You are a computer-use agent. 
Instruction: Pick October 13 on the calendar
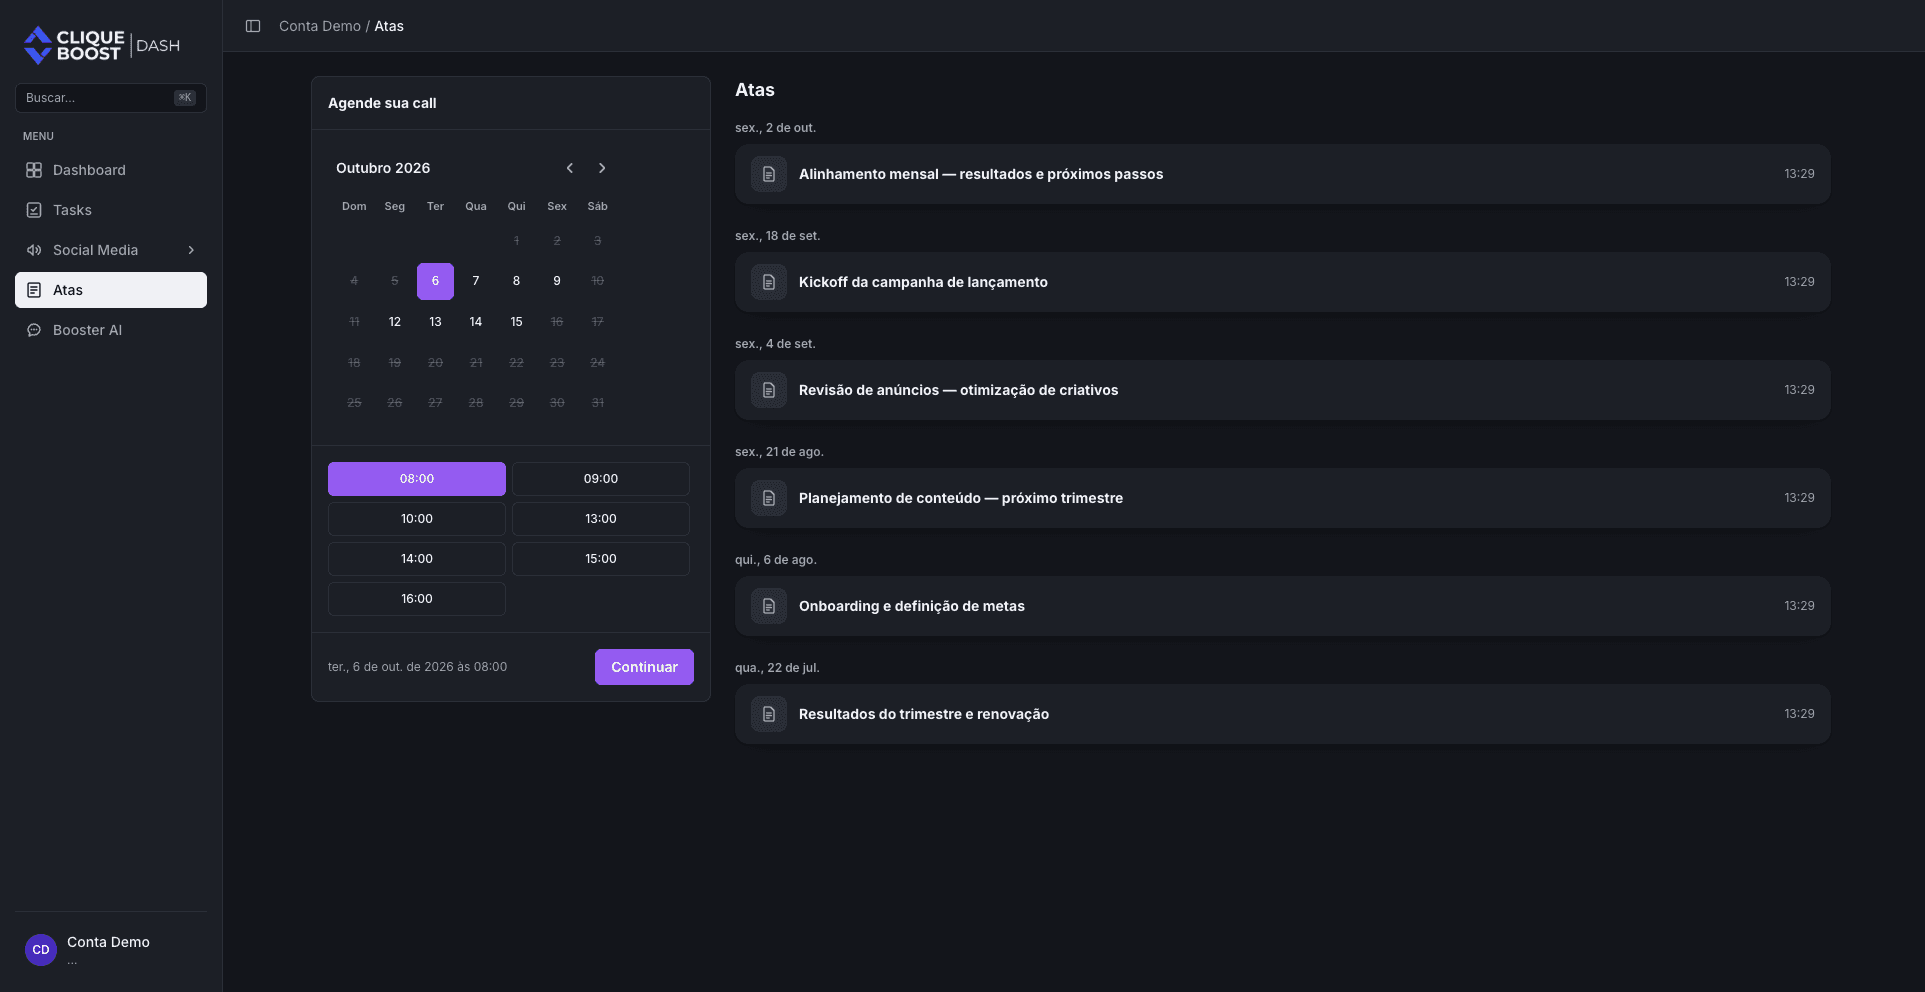tap(435, 322)
